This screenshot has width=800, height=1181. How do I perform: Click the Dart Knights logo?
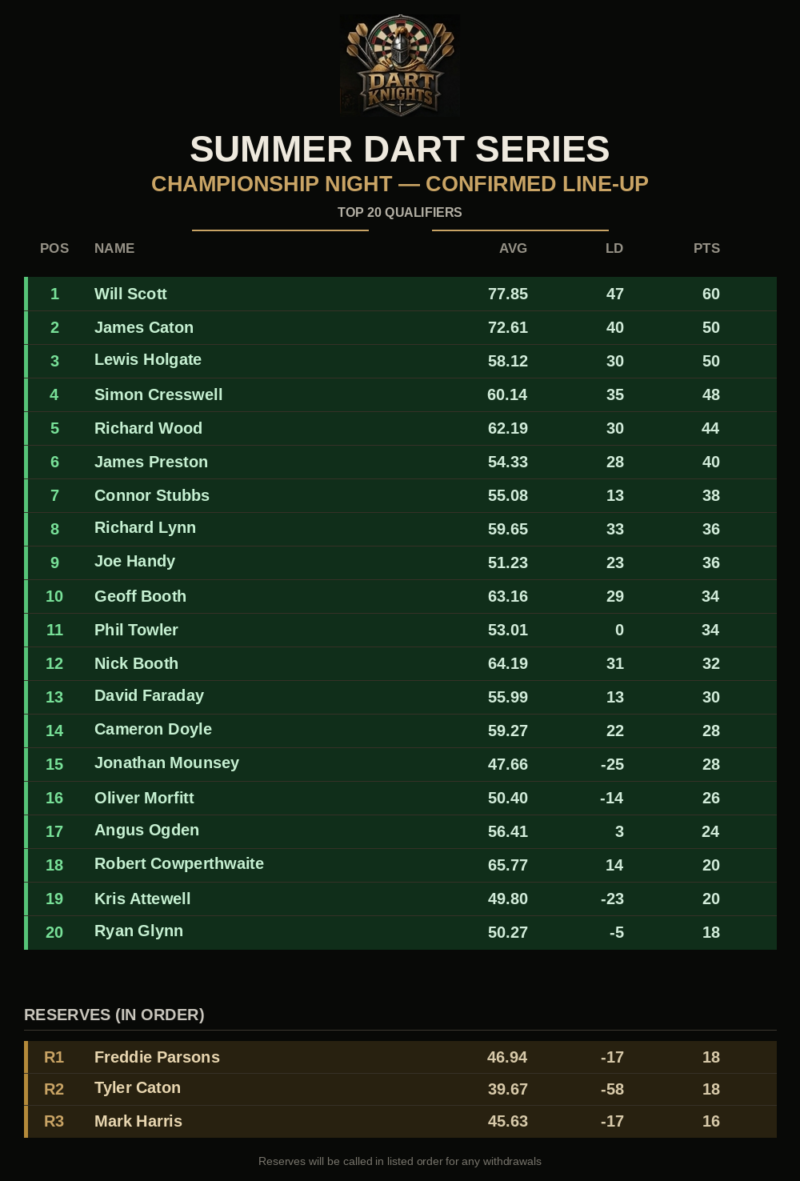[x=400, y=66]
